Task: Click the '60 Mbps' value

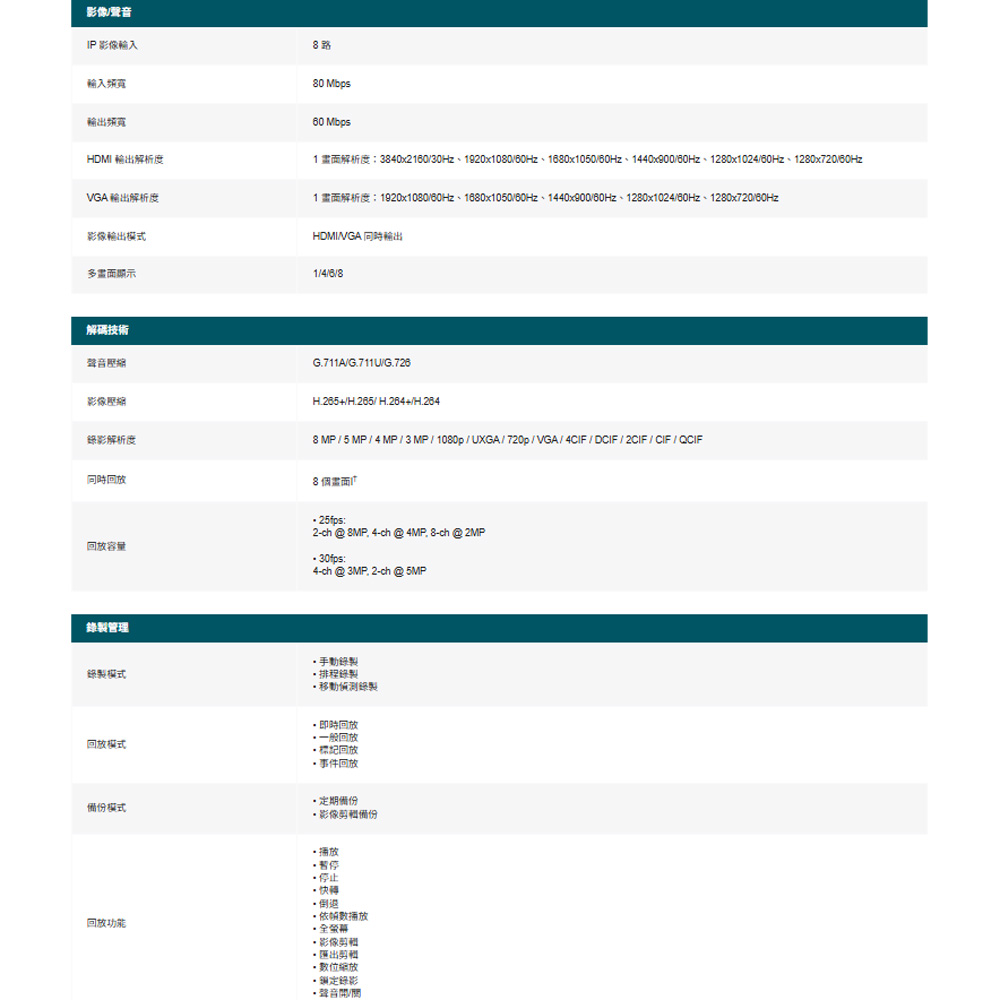Action: (332, 122)
